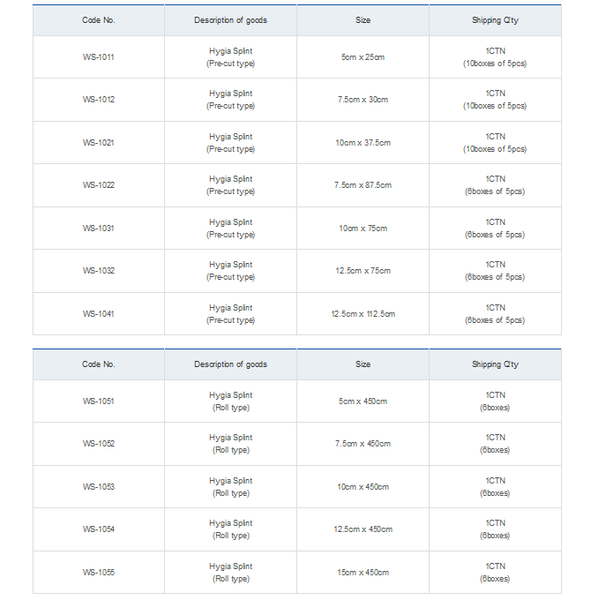Select the 10cm x 450cm size cell
This screenshot has height=600, width=600.
point(363,487)
